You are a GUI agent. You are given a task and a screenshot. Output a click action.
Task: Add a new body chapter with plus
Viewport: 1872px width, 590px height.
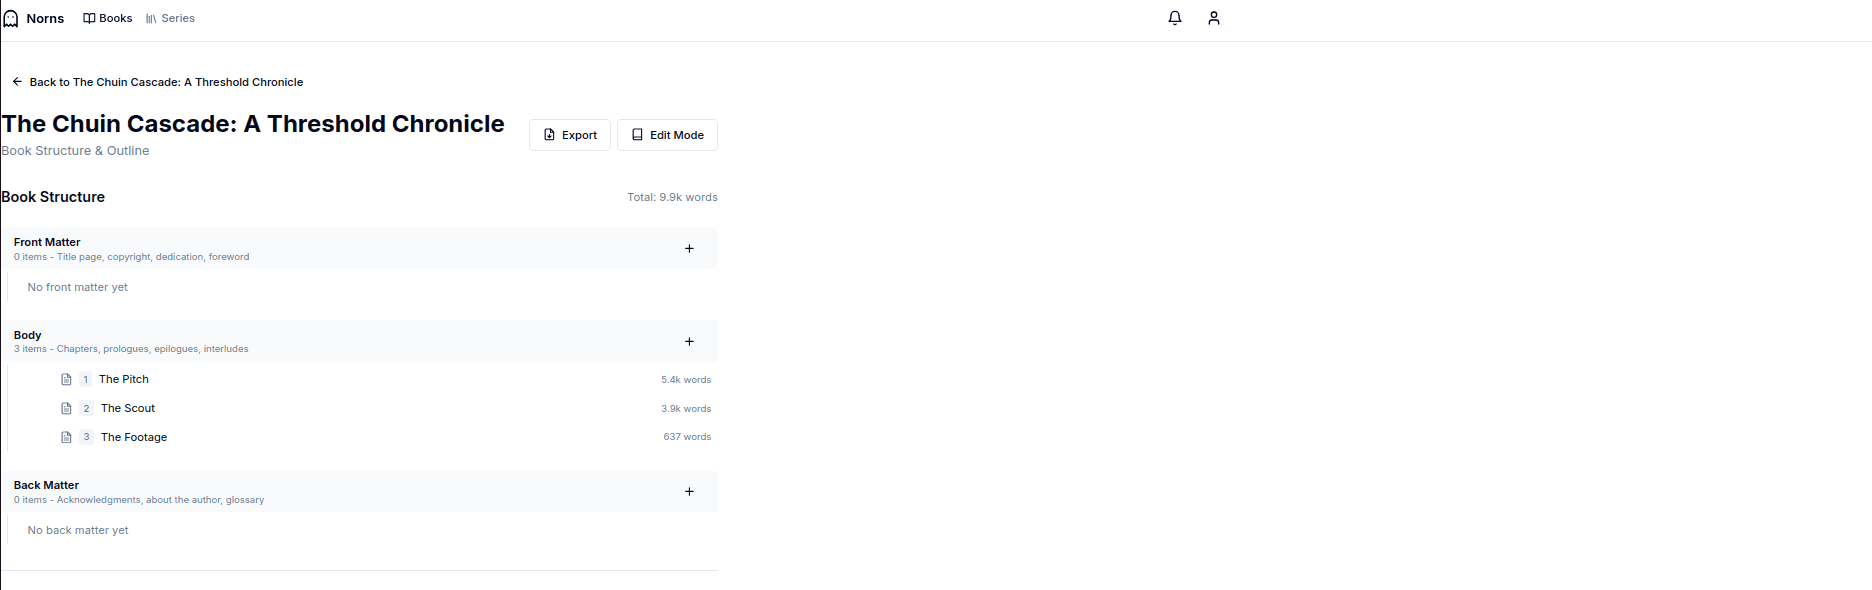689,342
